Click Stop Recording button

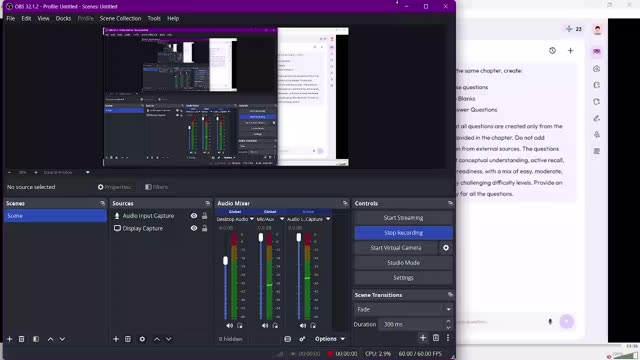[403, 233]
